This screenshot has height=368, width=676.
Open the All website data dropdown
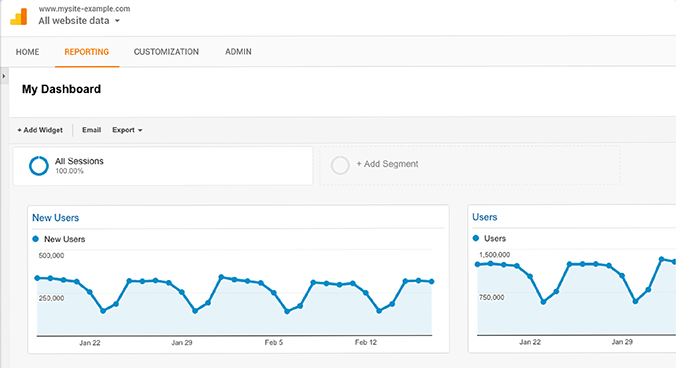[79, 21]
